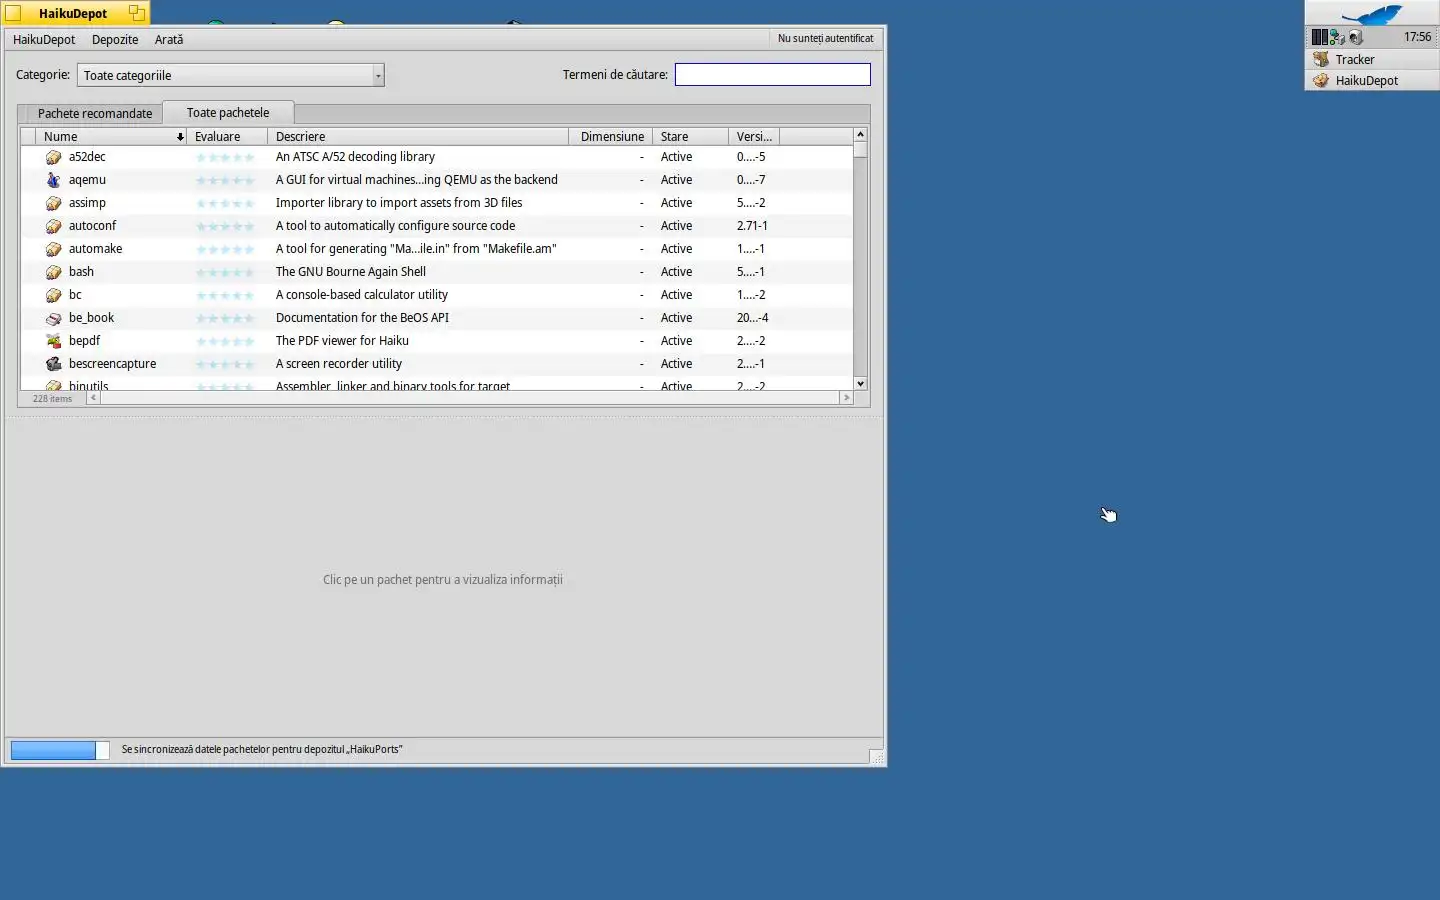This screenshot has height=900, width=1440.
Task: Click description 'Documentation for the BeOS API'
Action: (362, 318)
